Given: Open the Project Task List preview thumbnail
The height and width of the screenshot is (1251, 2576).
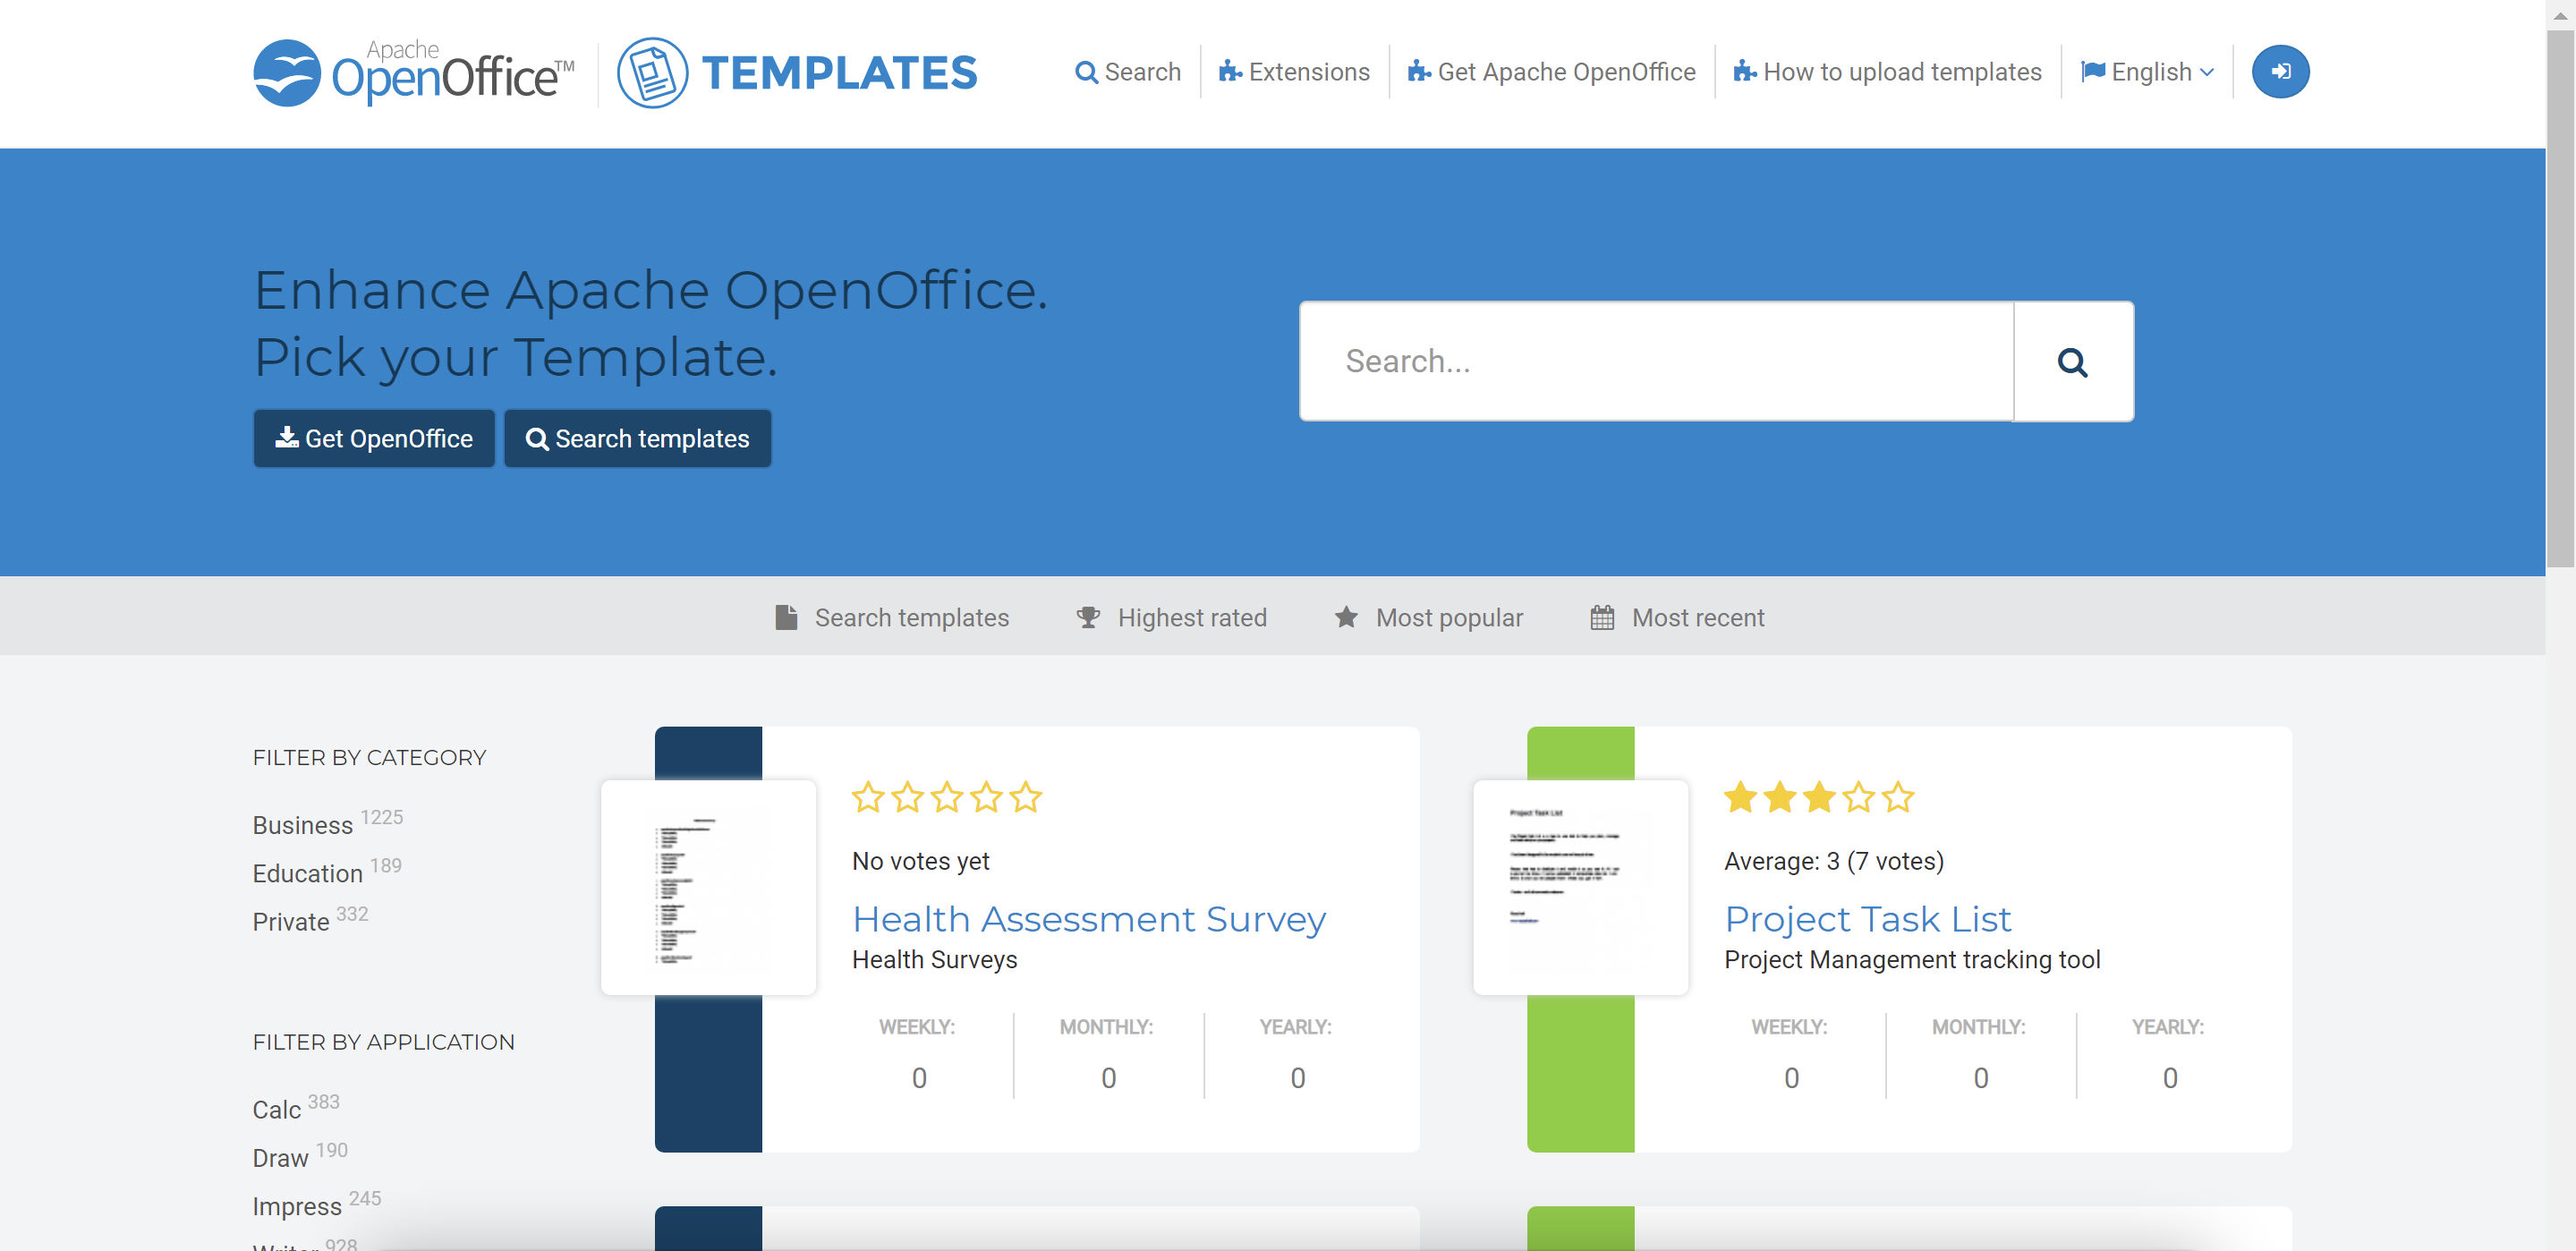Looking at the screenshot, I should coord(1580,887).
